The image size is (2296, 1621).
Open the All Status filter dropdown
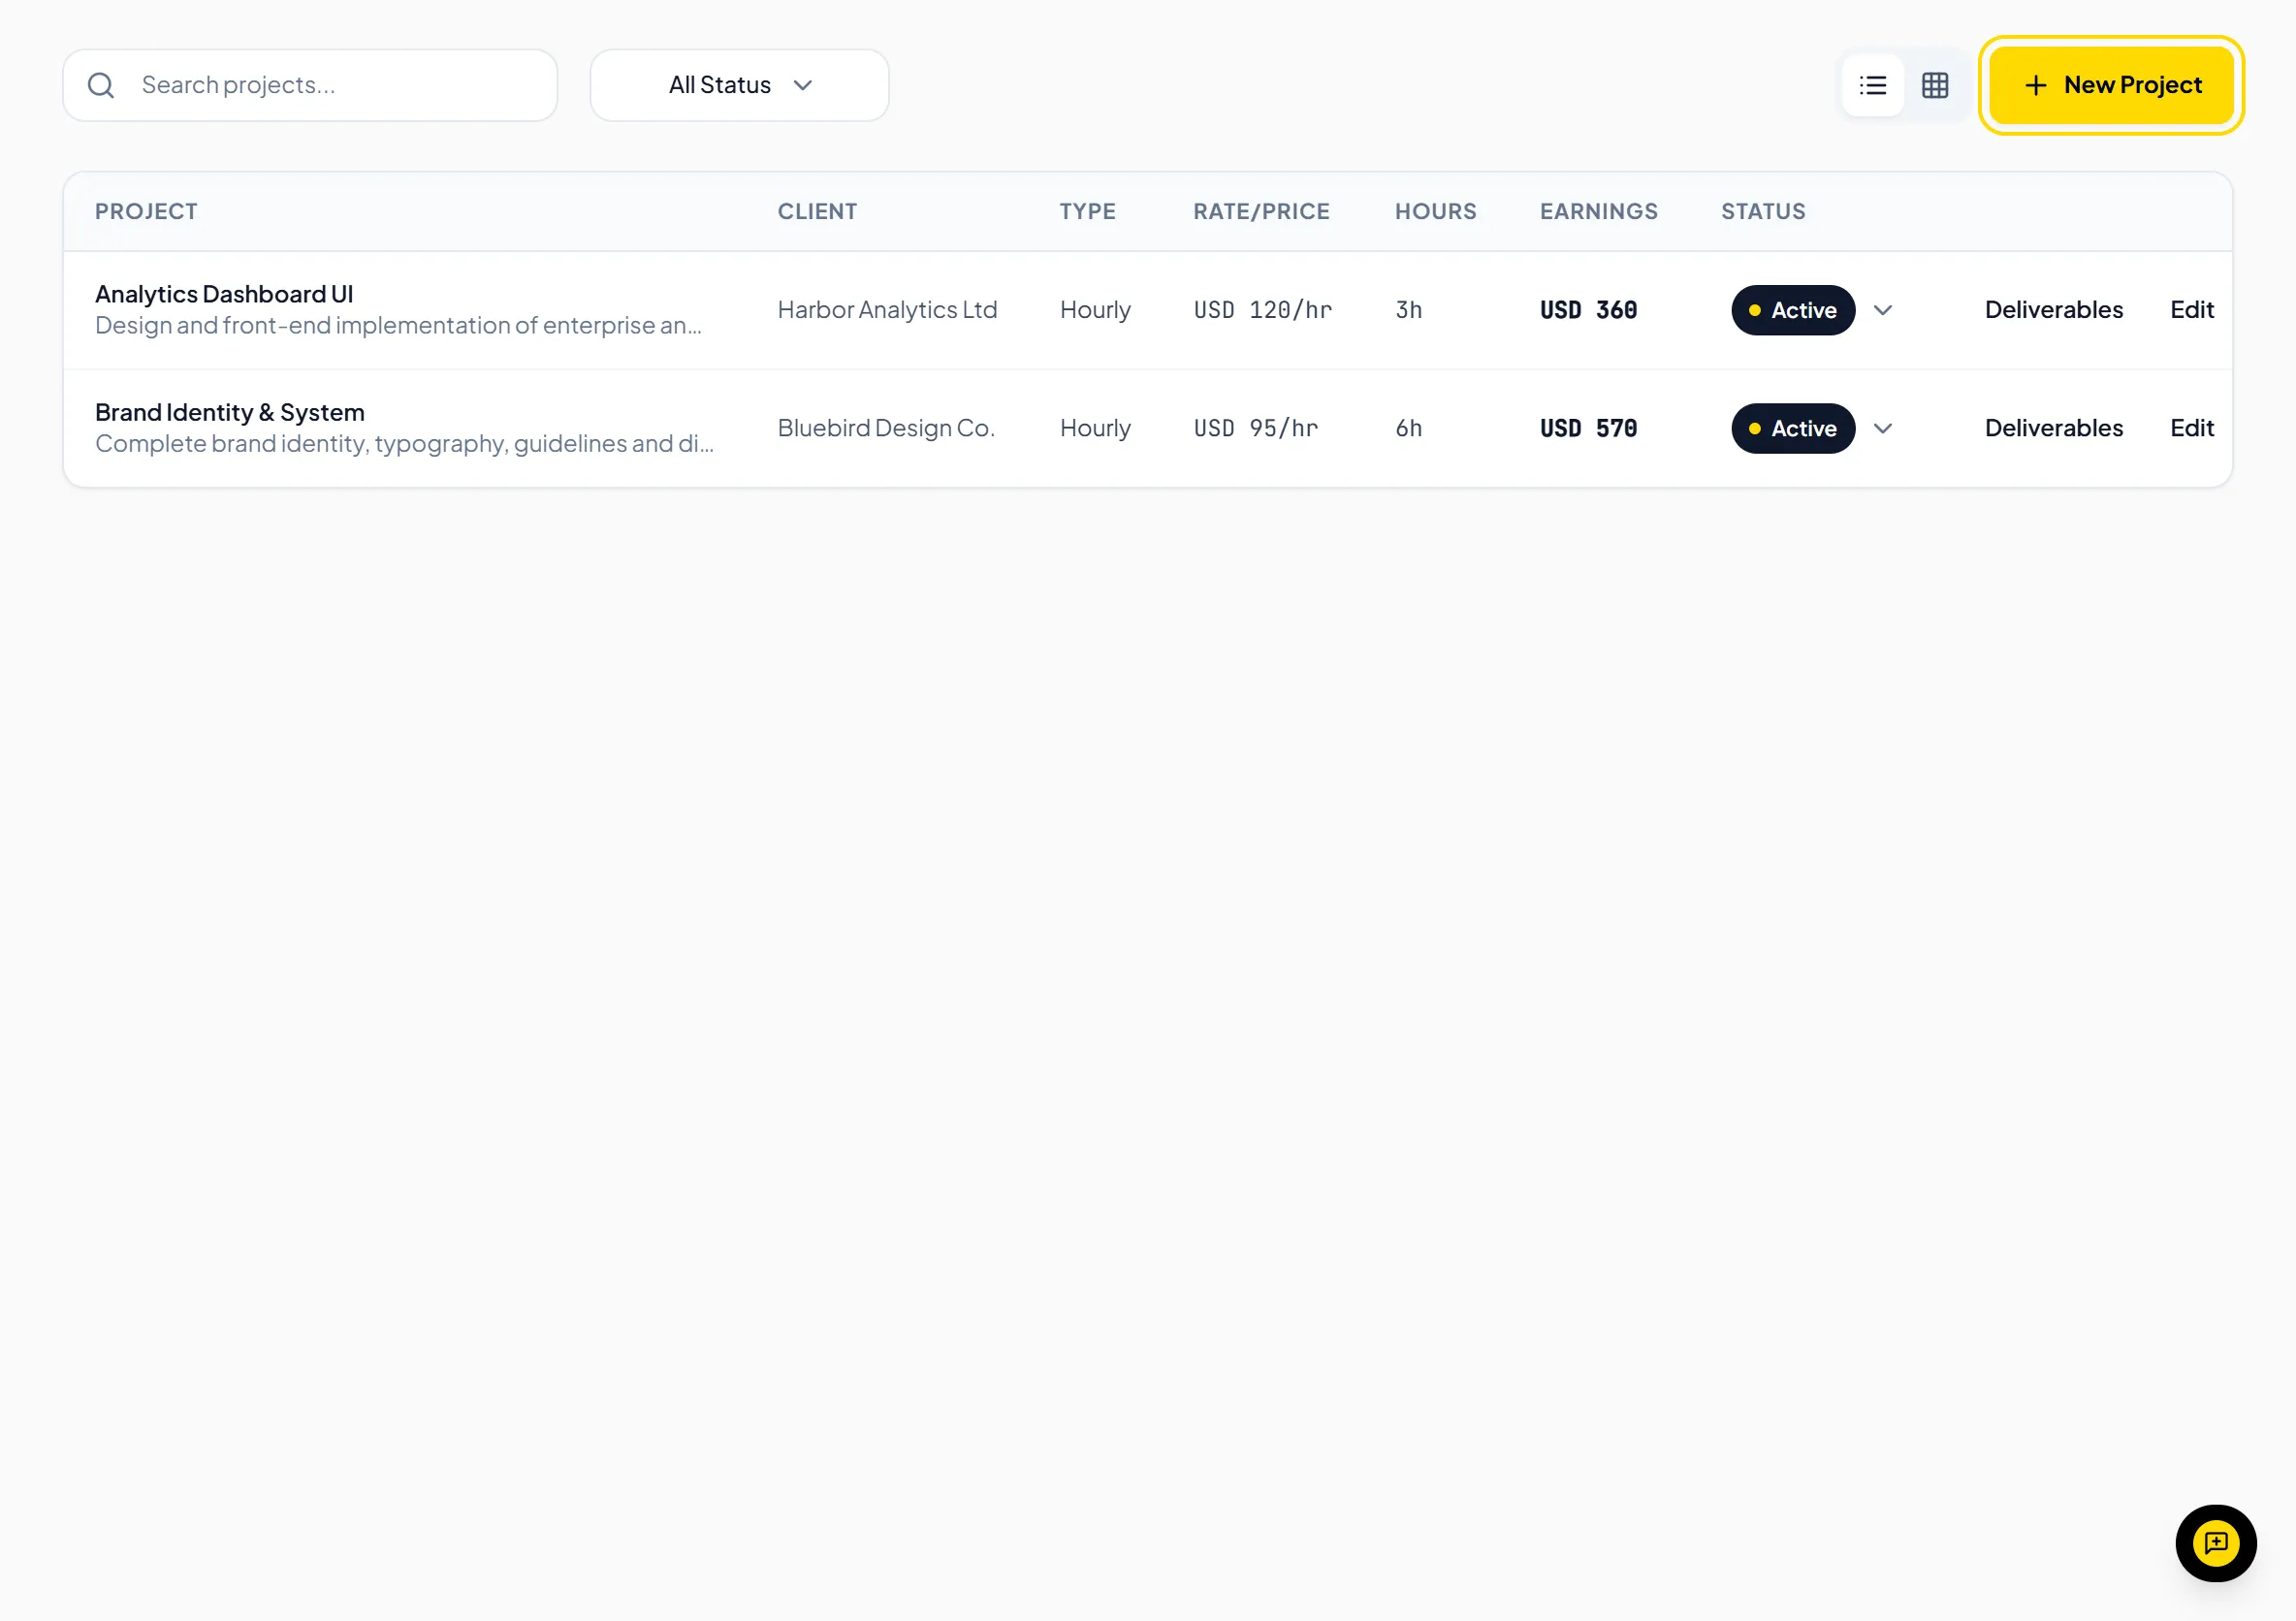click(739, 85)
